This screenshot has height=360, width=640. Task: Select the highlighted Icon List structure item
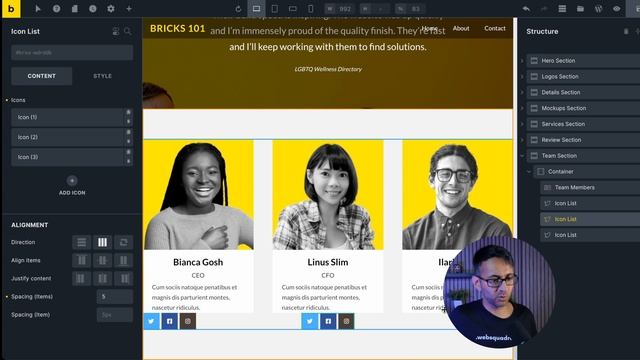[x=590, y=219]
